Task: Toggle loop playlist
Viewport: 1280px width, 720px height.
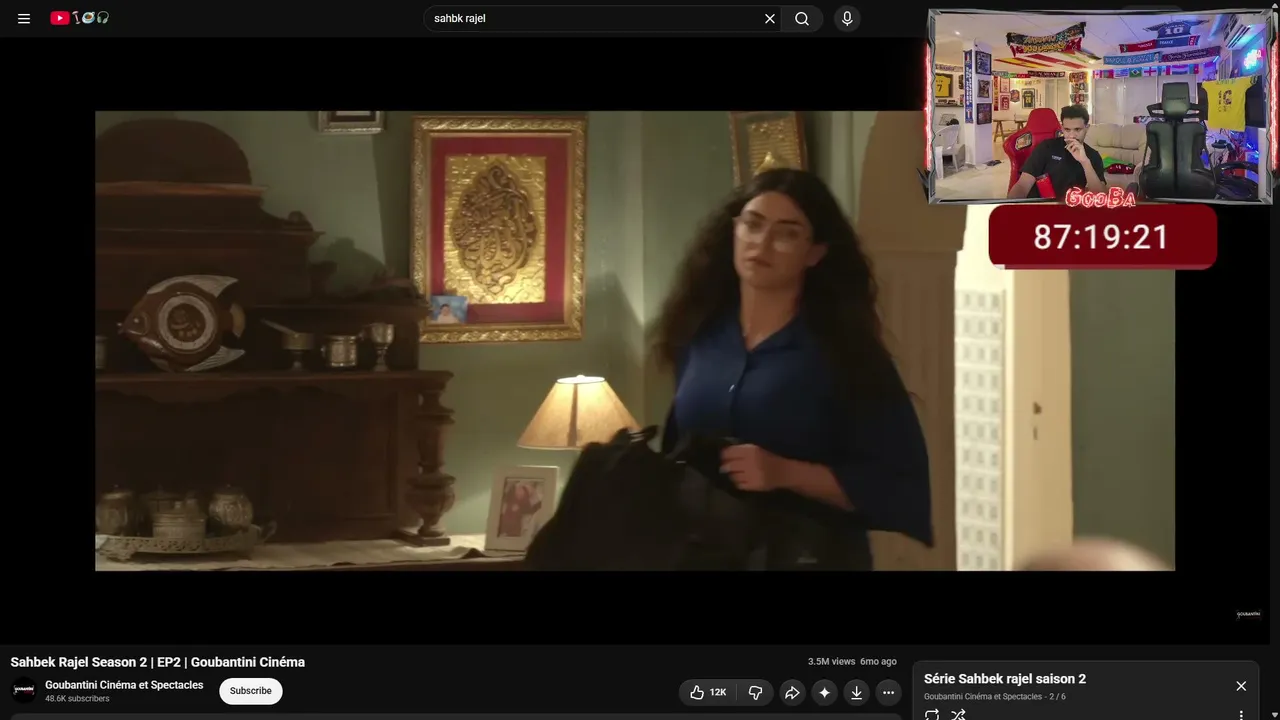Action: coord(932,714)
